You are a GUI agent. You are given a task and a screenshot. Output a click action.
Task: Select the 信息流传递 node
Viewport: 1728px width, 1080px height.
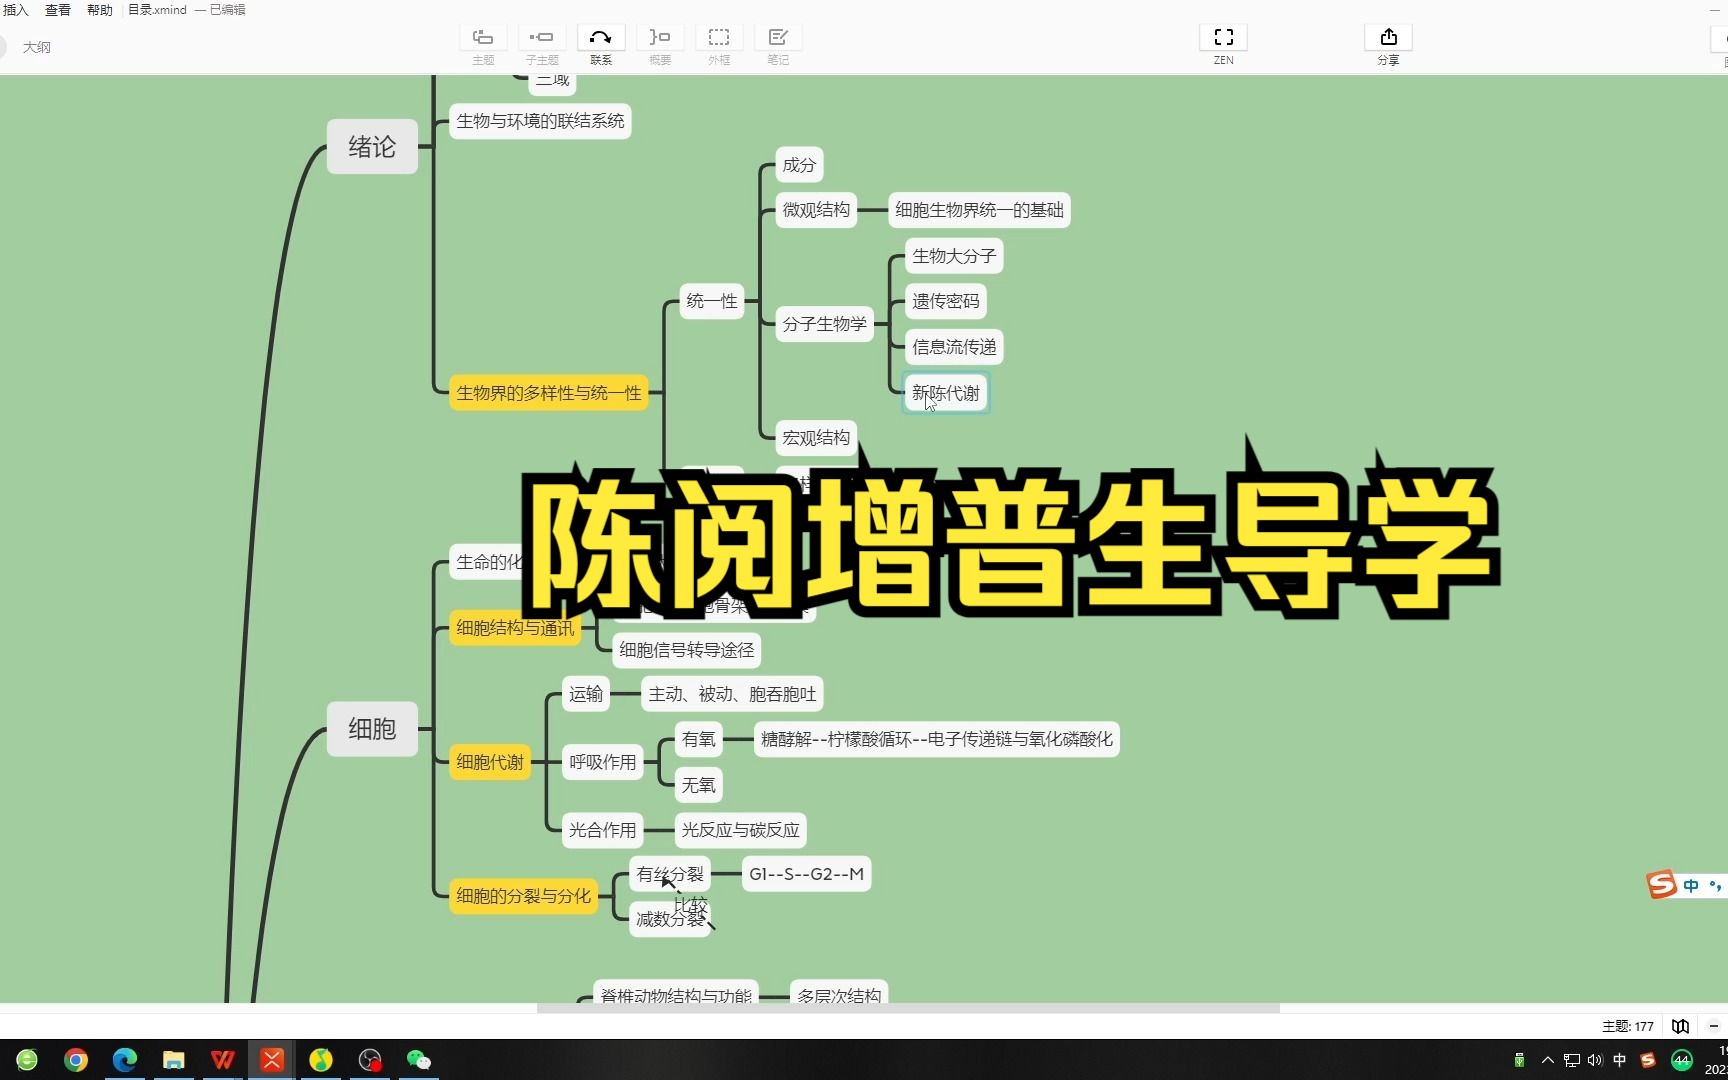pos(954,347)
